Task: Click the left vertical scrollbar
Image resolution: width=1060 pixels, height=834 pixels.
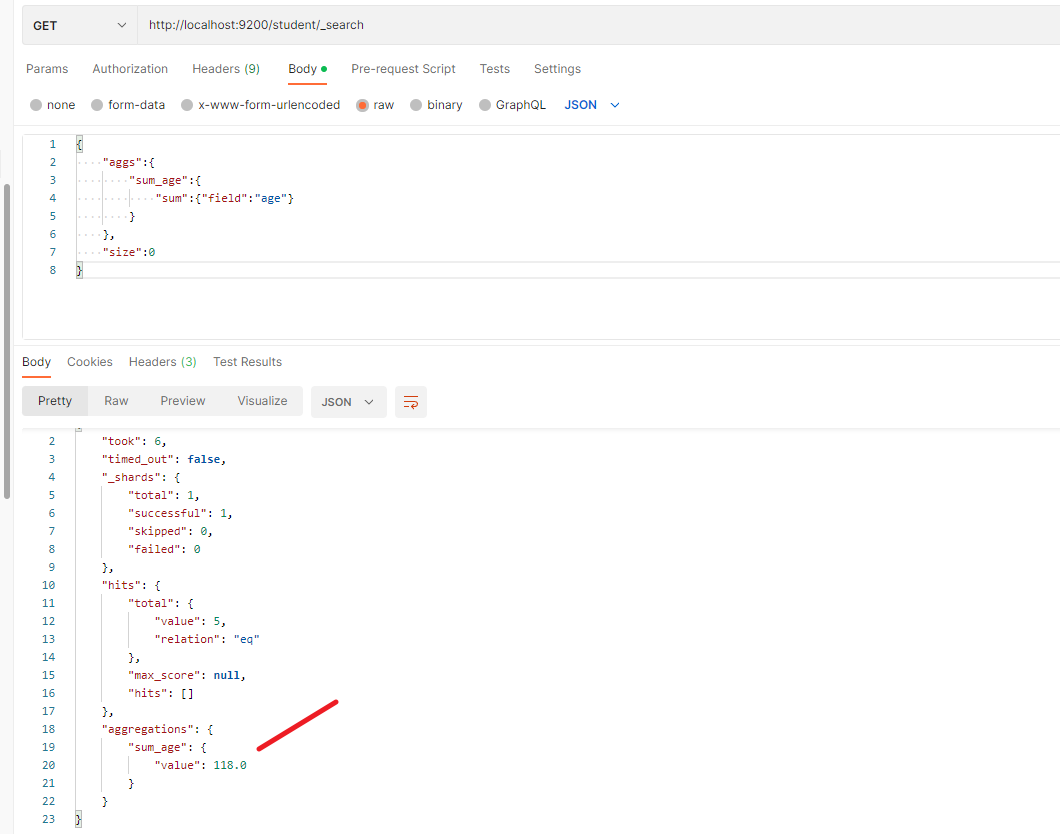Action: (7, 341)
